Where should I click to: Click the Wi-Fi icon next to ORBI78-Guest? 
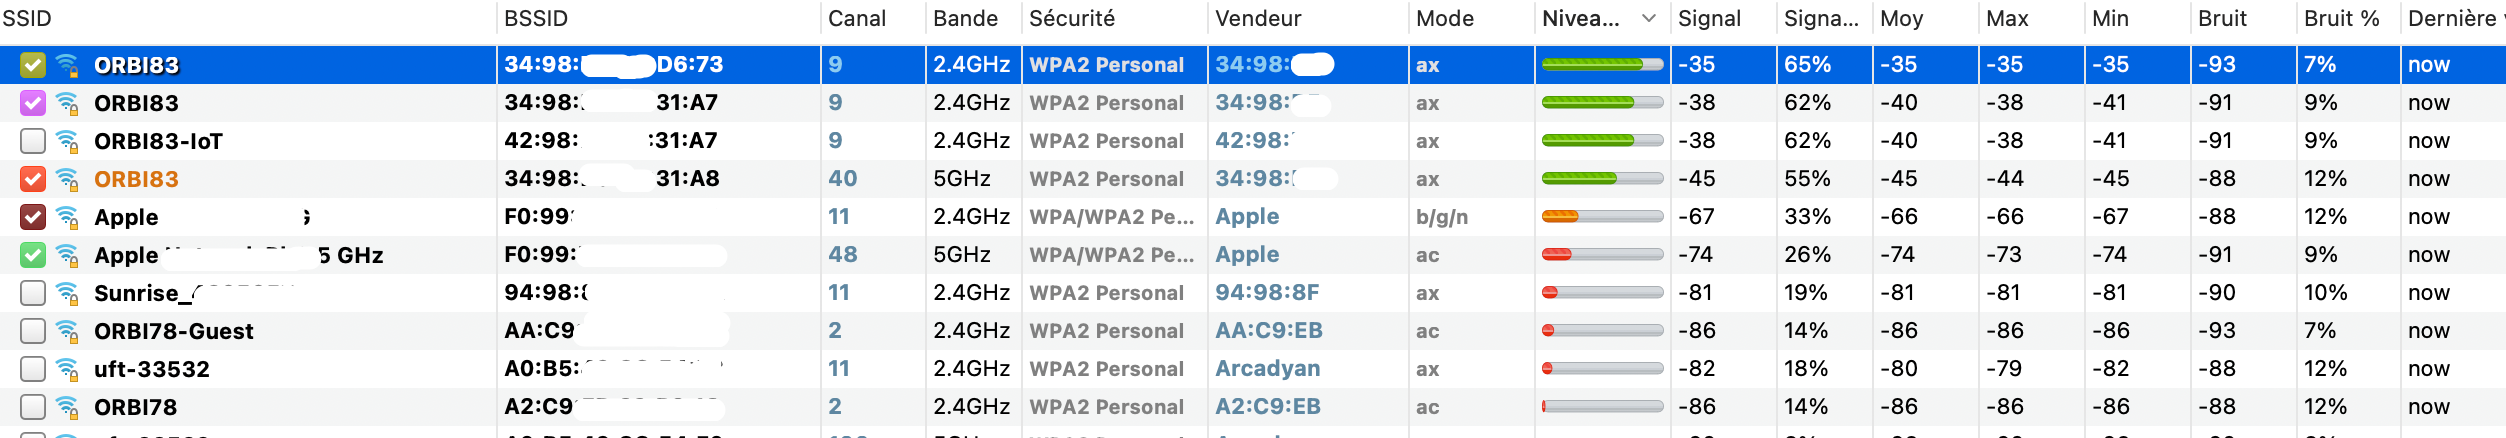[67, 332]
